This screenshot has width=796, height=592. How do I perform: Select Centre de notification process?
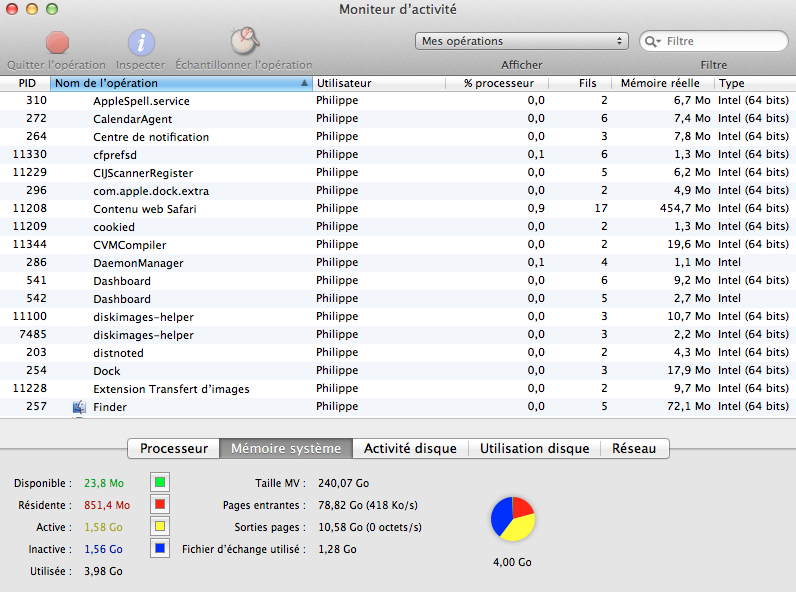click(398, 137)
